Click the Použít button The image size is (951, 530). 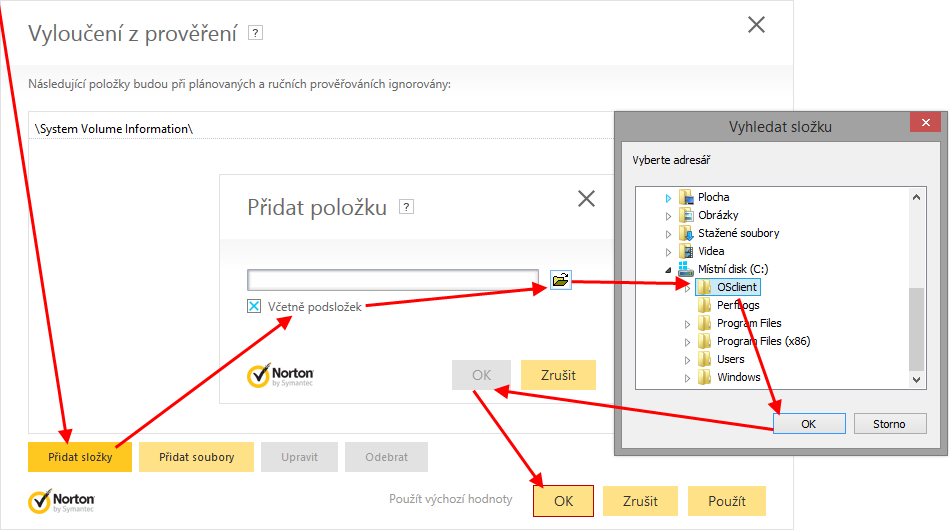(x=727, y=501)
